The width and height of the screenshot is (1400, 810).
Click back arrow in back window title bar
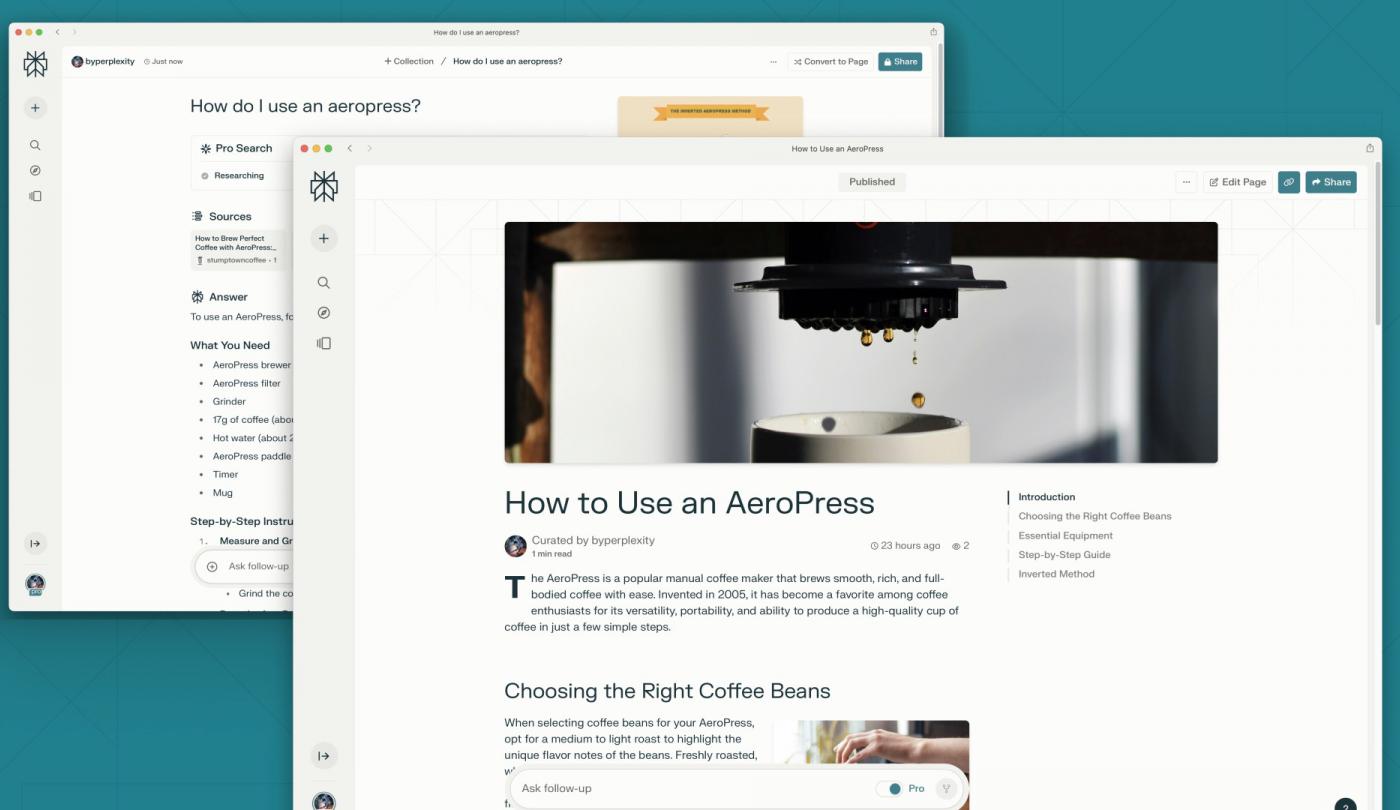click(x=57, y=32)
